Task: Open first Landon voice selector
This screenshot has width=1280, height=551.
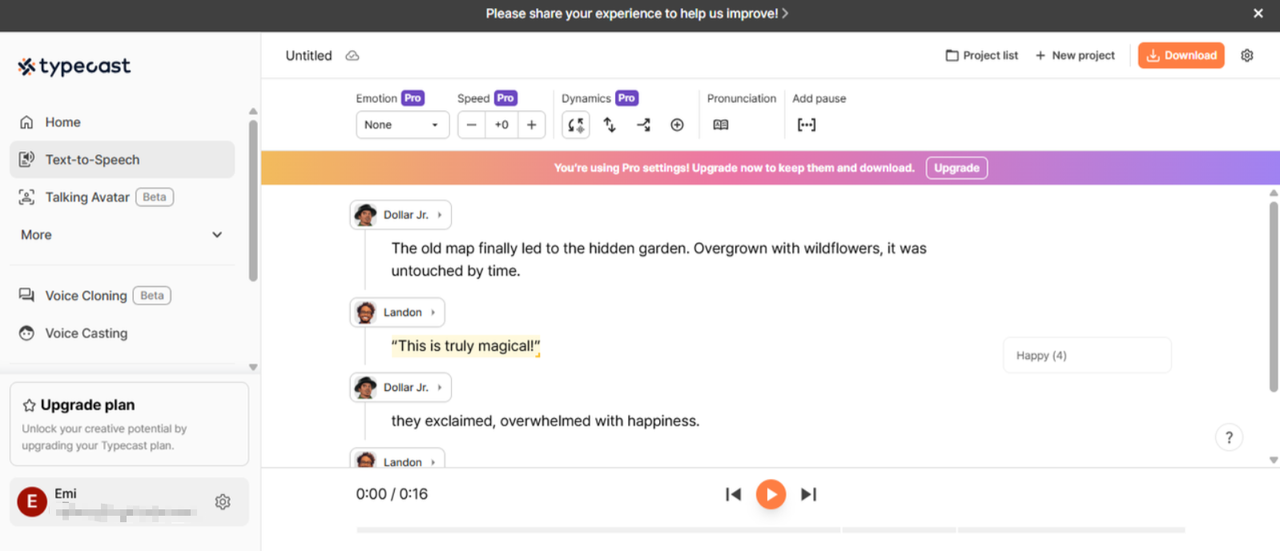Action: click(397, 312)
